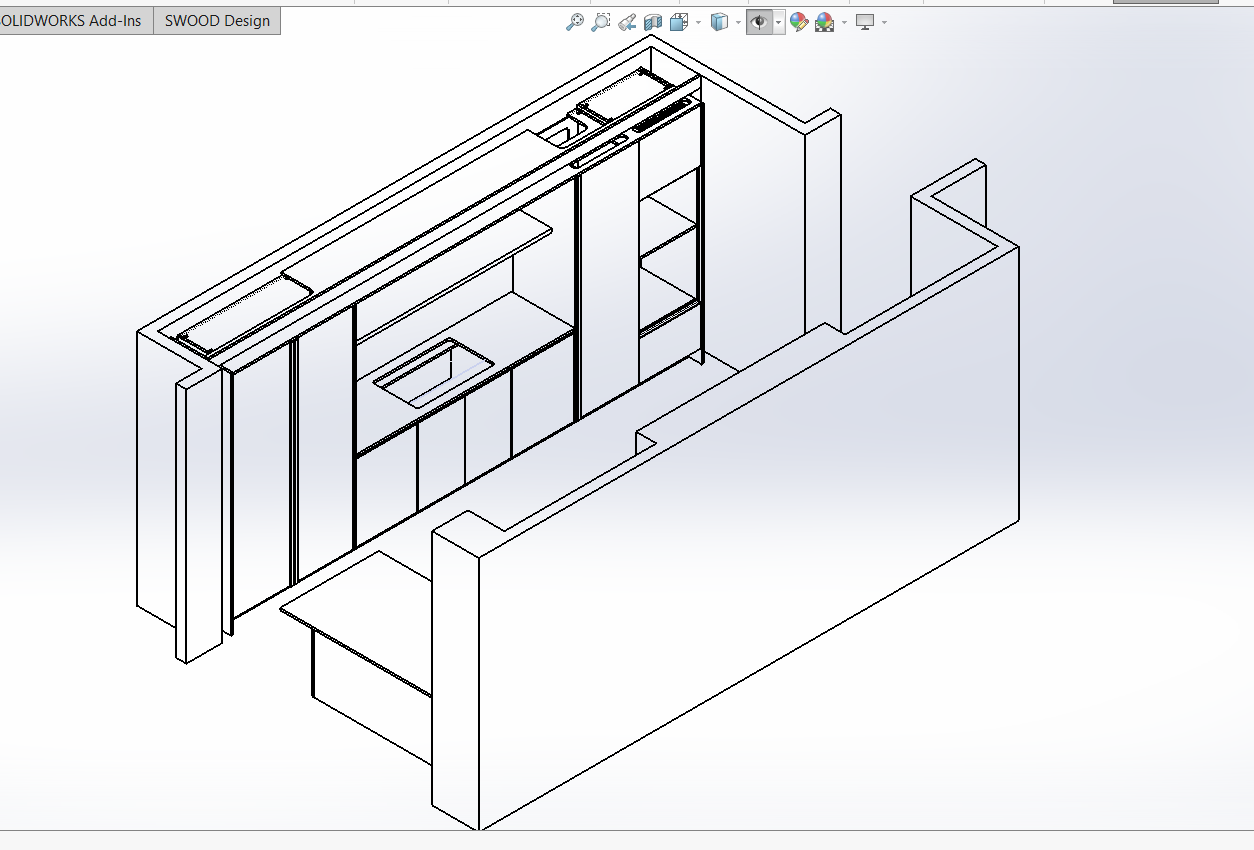Click the Zoom to Fit icon
Screen dimensions: 1254x850
[575, 22]
